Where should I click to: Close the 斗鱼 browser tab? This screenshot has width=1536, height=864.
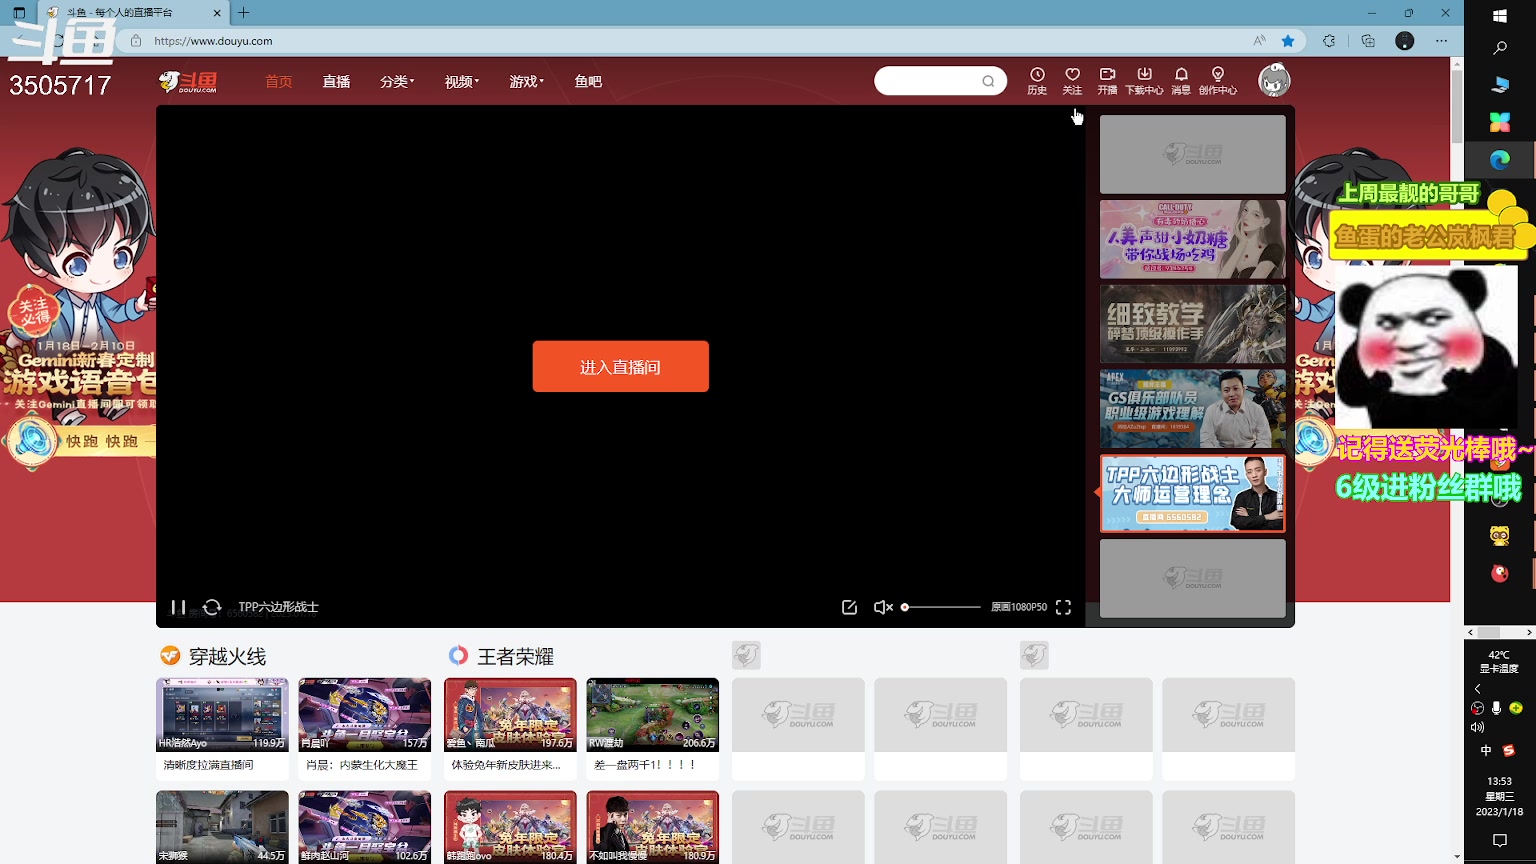click(218, 13)
